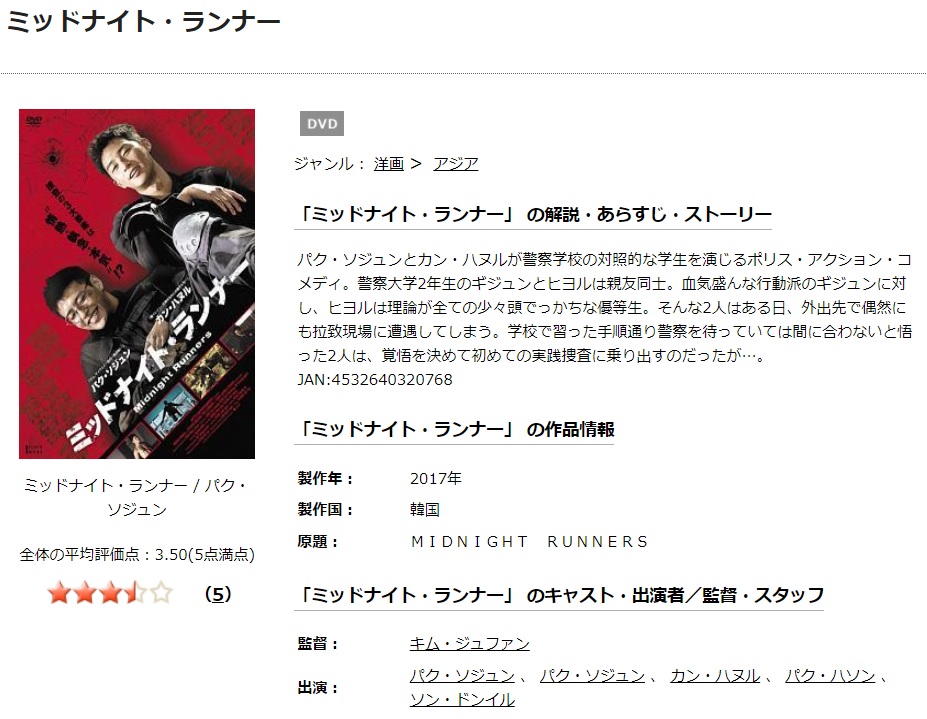Click the page title ミッドナイト・ランナー
Image resolution: width=927 pixels, height=719 pixels.
pyautogui.click(x=143, y=22)
